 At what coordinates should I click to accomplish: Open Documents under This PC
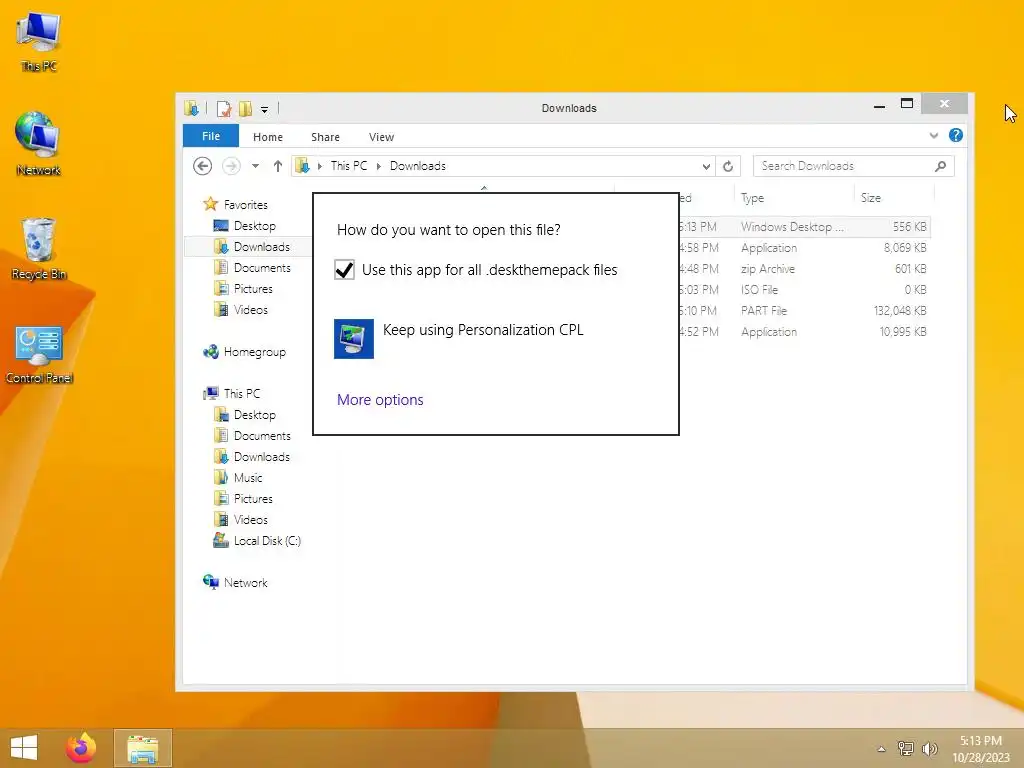(x=262, y=436)
